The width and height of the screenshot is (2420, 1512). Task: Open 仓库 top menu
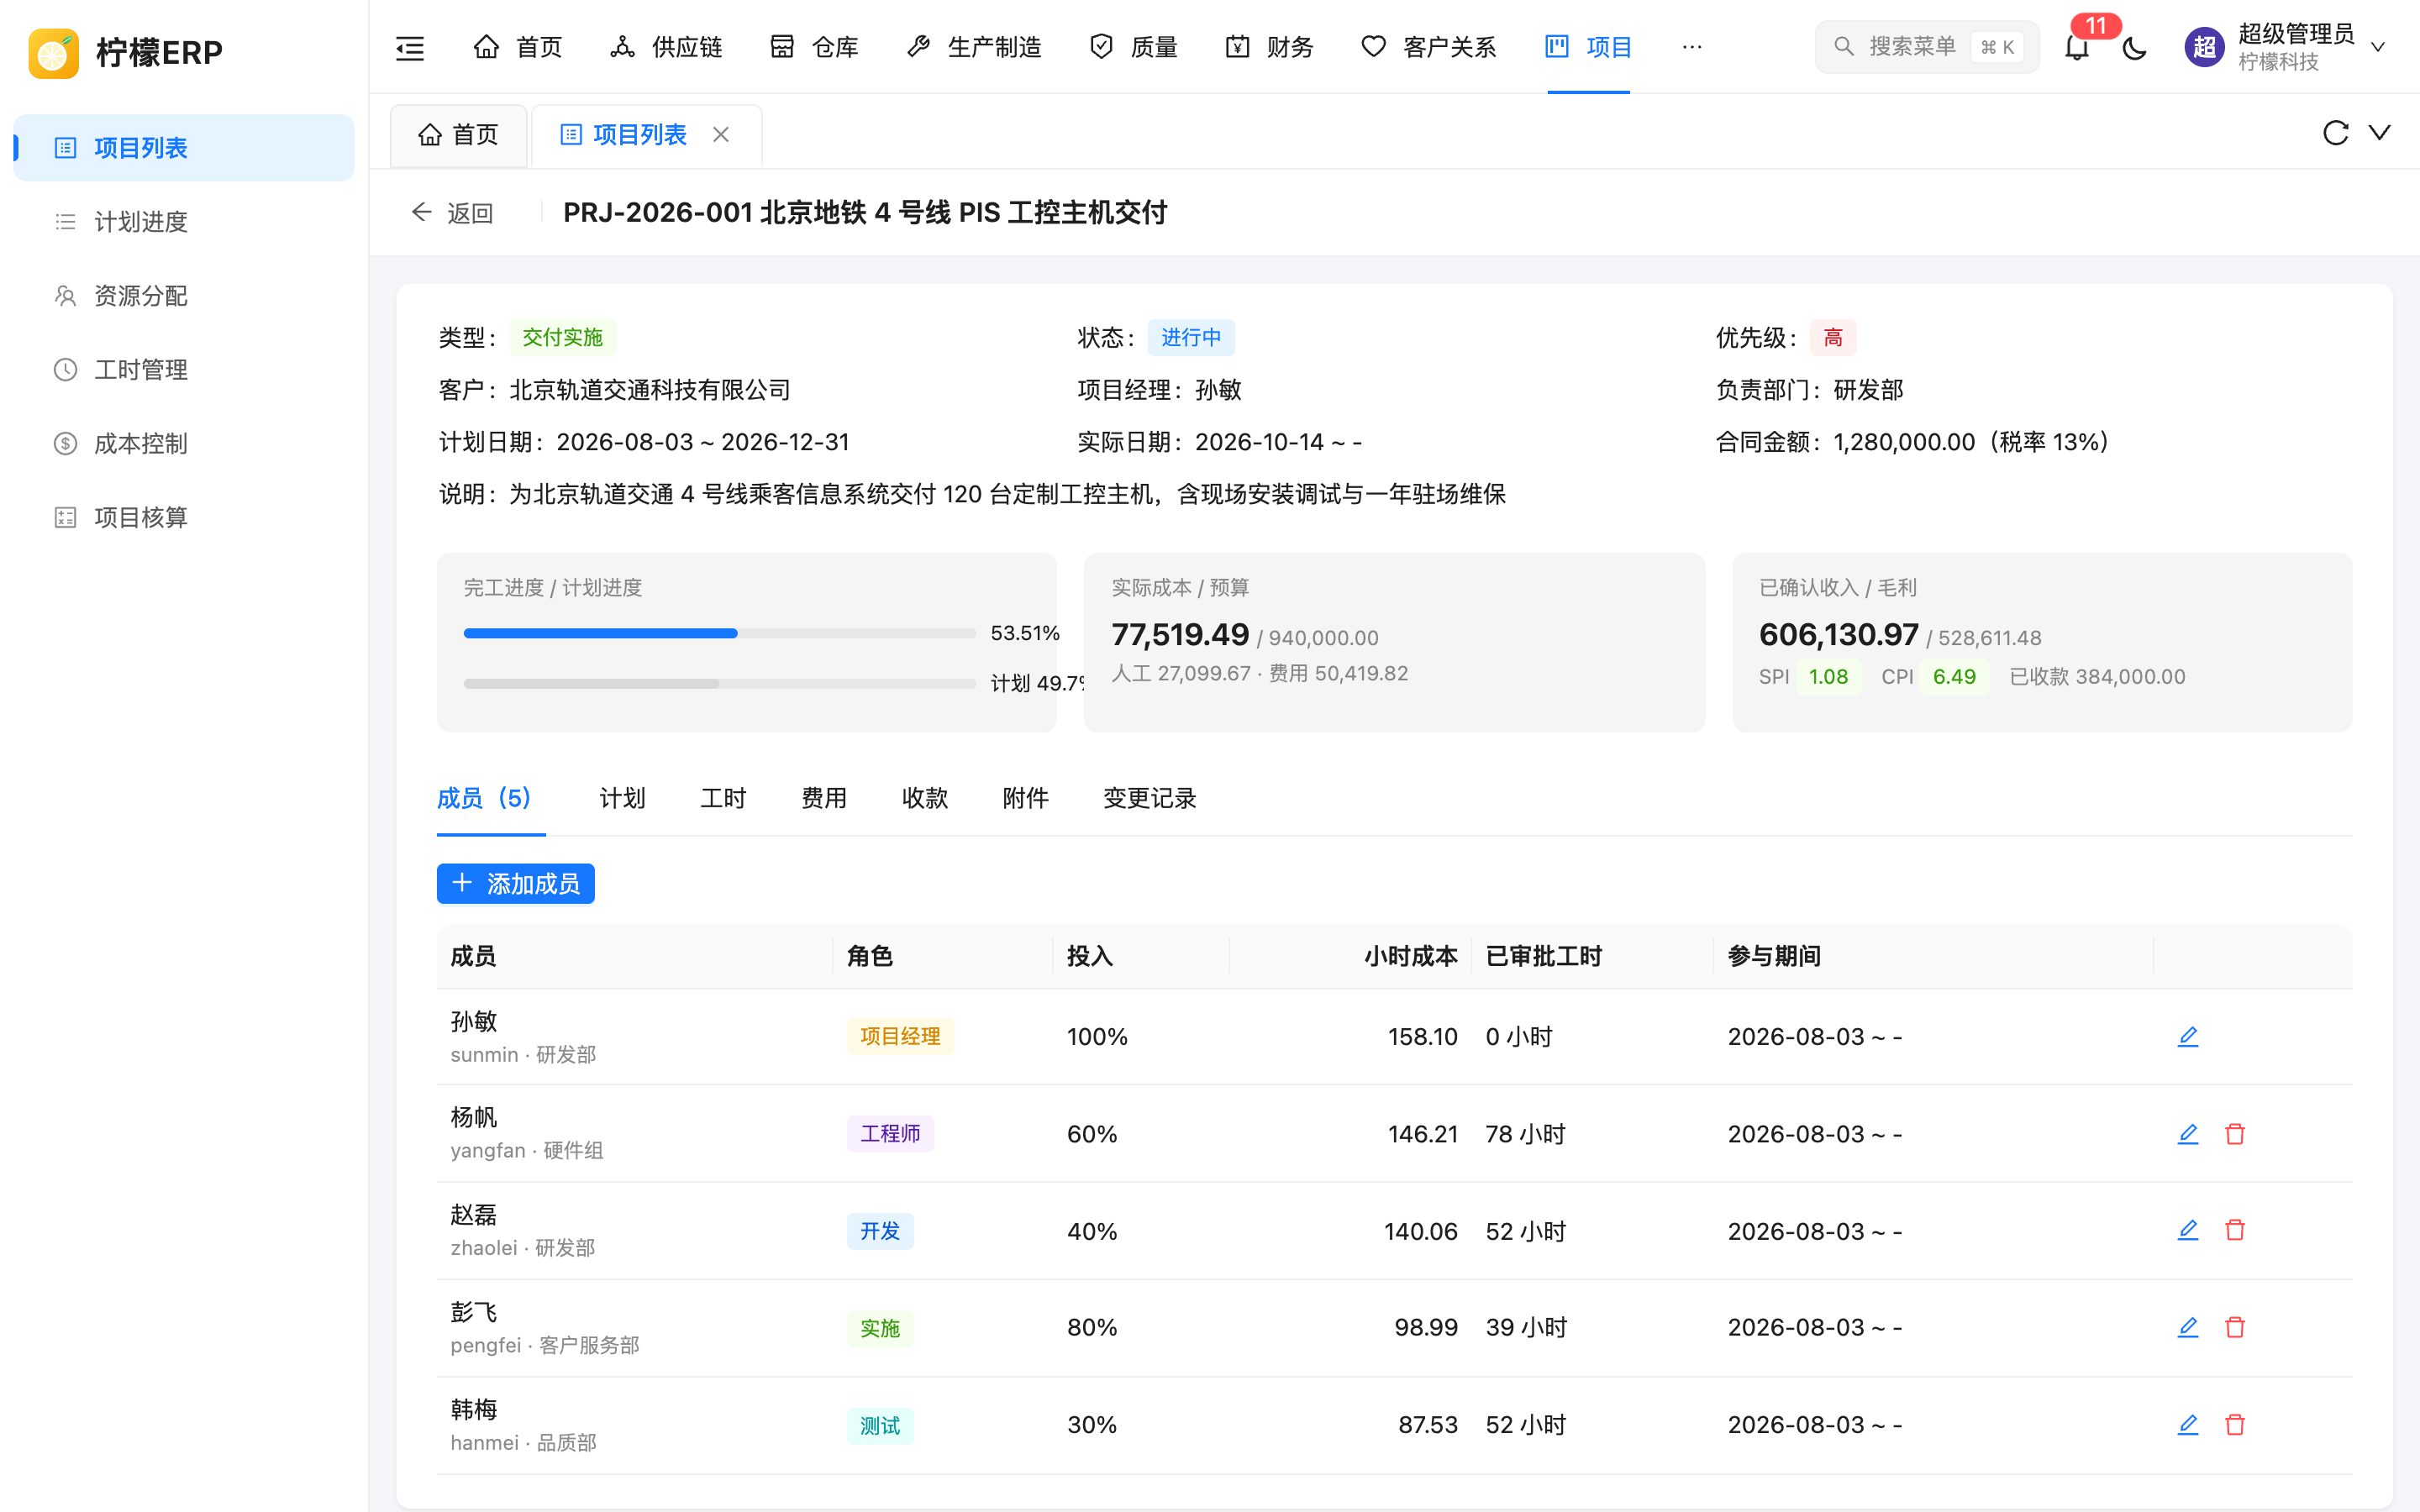pyautogui.click(x=814, y=47)
